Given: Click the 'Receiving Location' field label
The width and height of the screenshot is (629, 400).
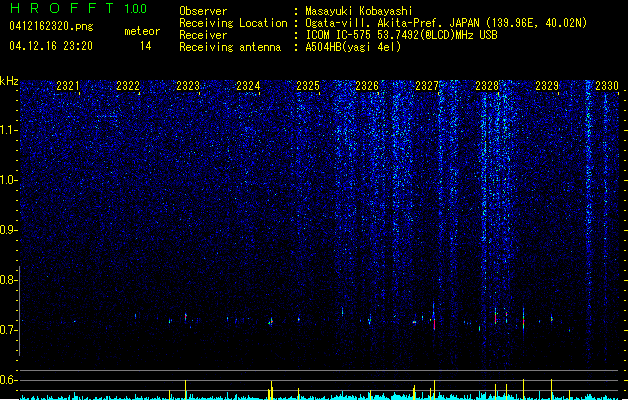Looking at the screenshot, I should point(233,23).
